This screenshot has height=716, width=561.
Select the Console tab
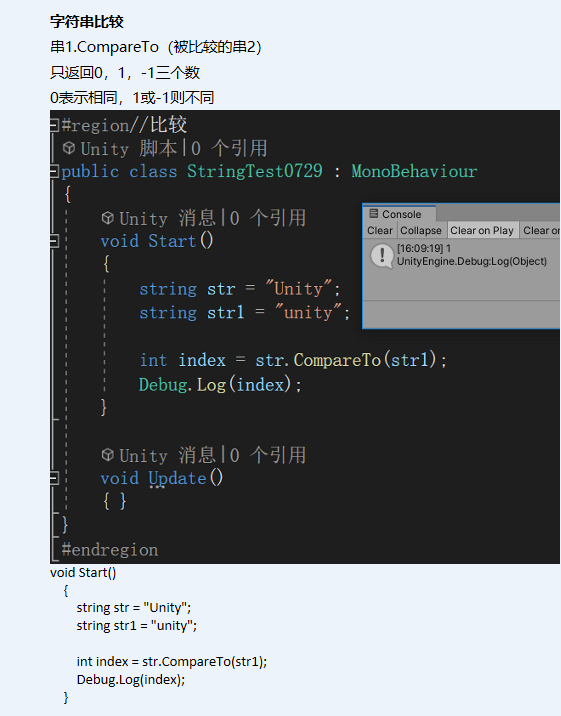399,214
